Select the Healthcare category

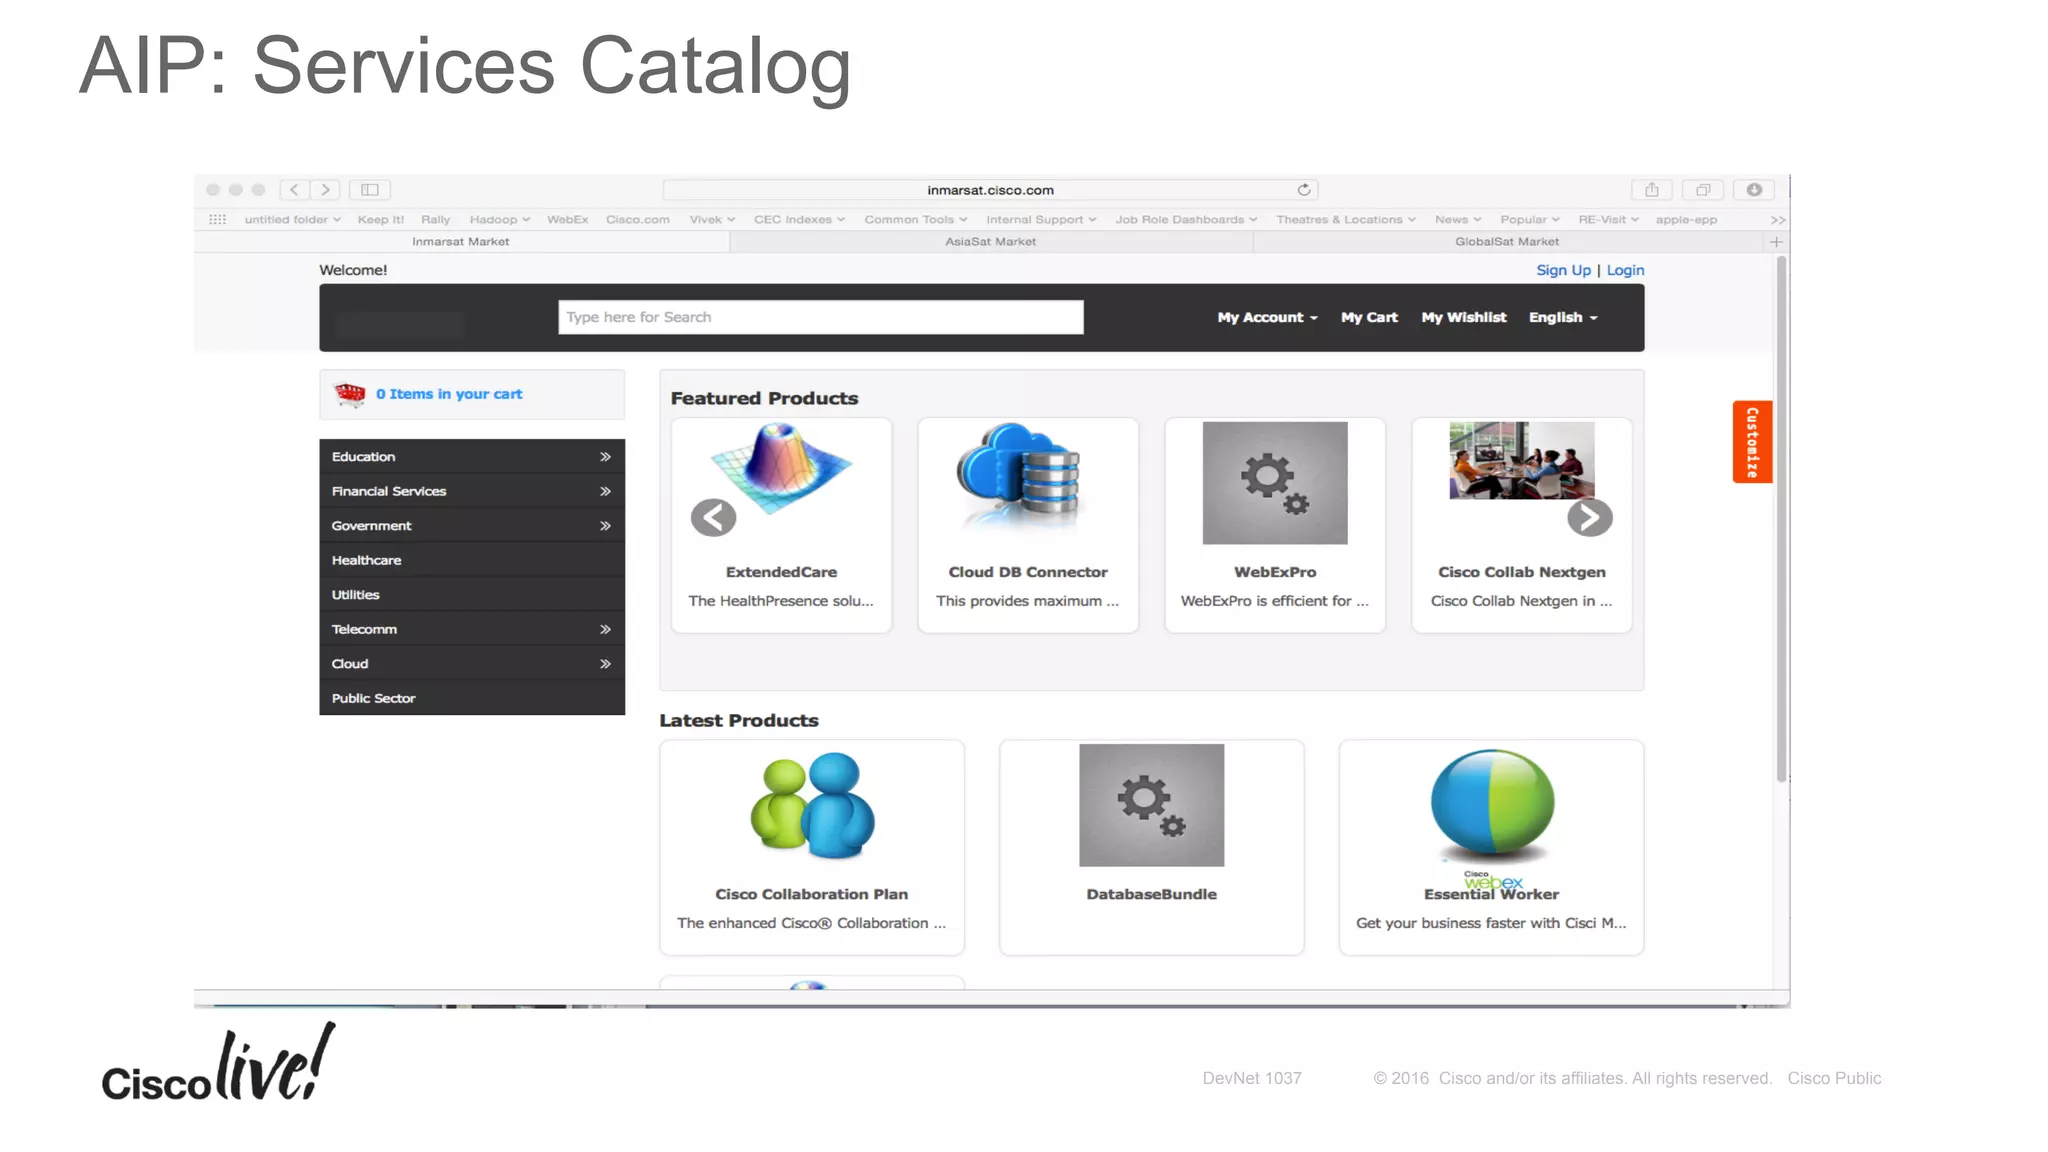click(472, 560)
